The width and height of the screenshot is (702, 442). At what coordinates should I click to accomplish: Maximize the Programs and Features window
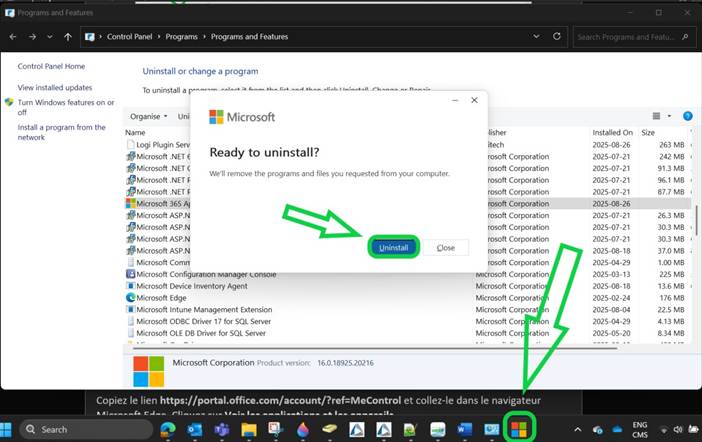click(659, 13)
